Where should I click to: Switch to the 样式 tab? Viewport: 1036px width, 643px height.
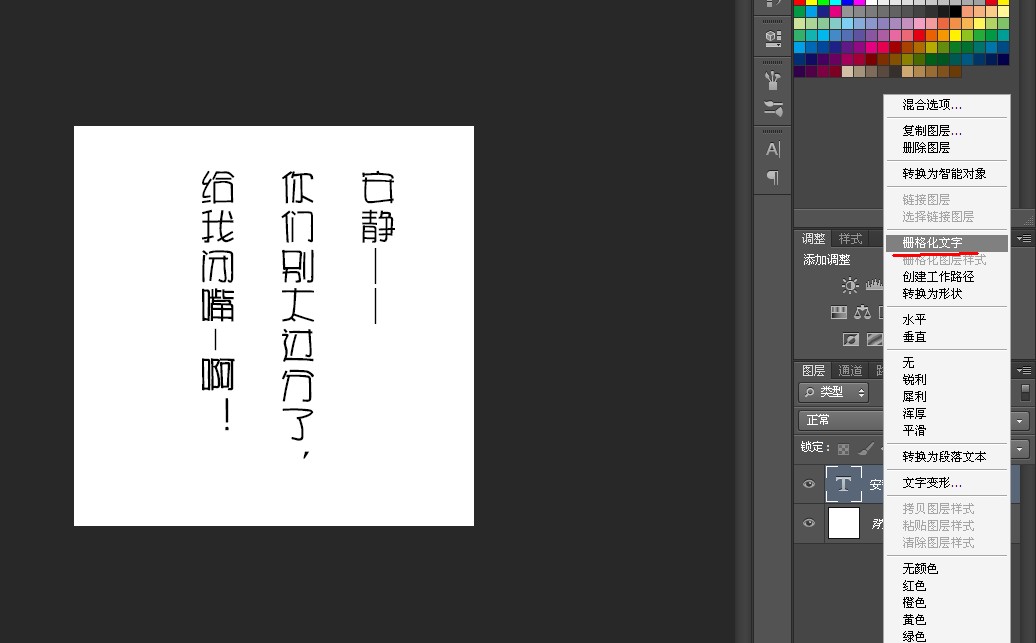850,239
